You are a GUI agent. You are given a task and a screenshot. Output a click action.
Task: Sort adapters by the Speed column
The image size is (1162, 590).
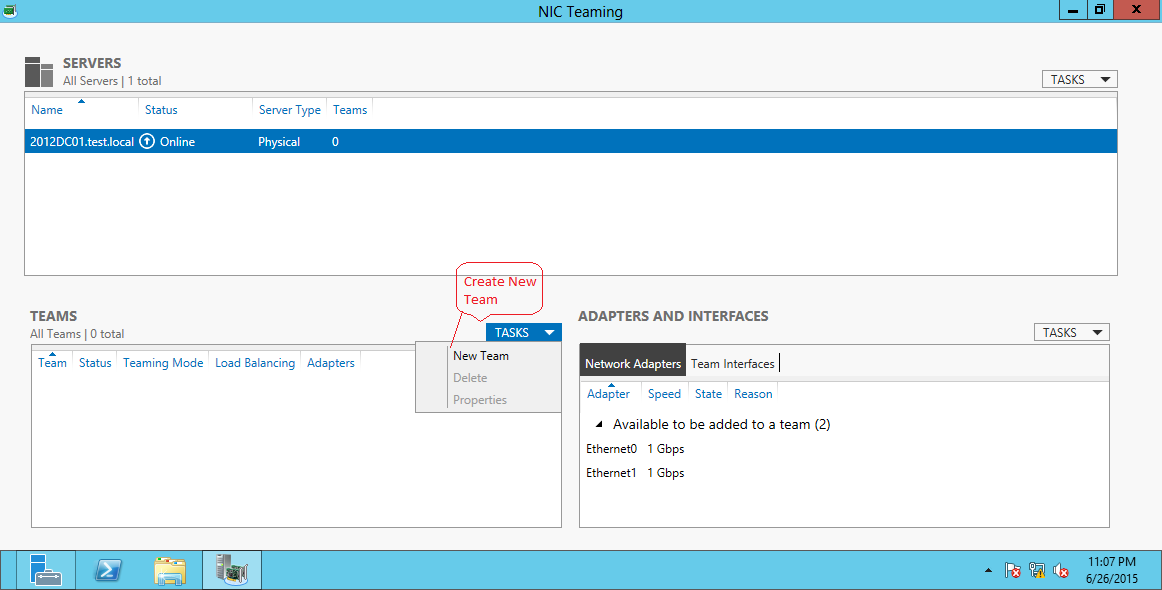[664, 393]
